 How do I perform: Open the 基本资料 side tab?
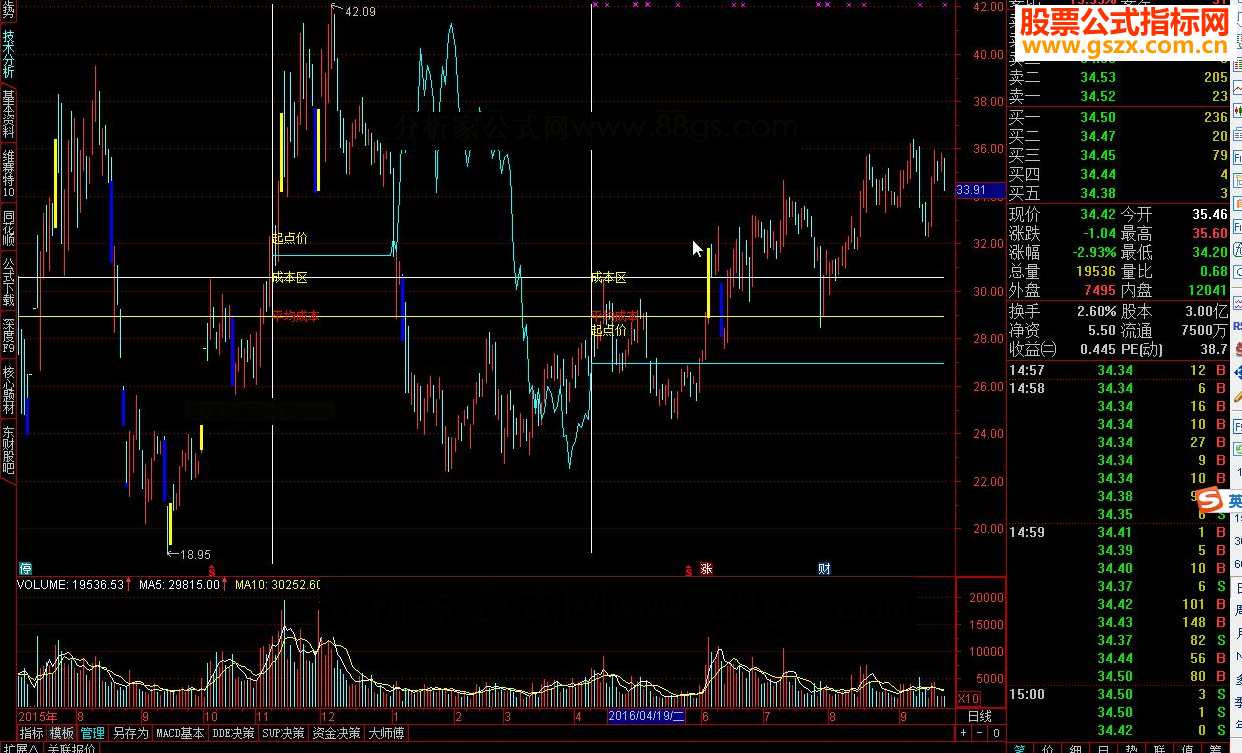(8, 114)
